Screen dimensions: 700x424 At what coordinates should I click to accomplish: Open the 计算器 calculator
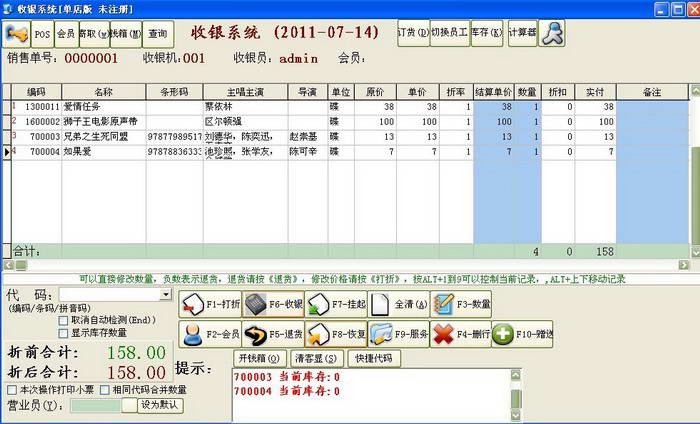pyautogui.click(x=523, y=33)
